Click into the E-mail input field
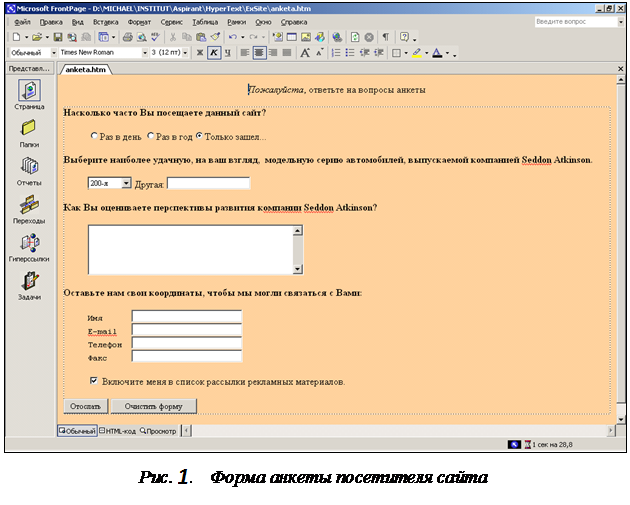The height and width of the screenshot is (505, 630). [187, 330]
